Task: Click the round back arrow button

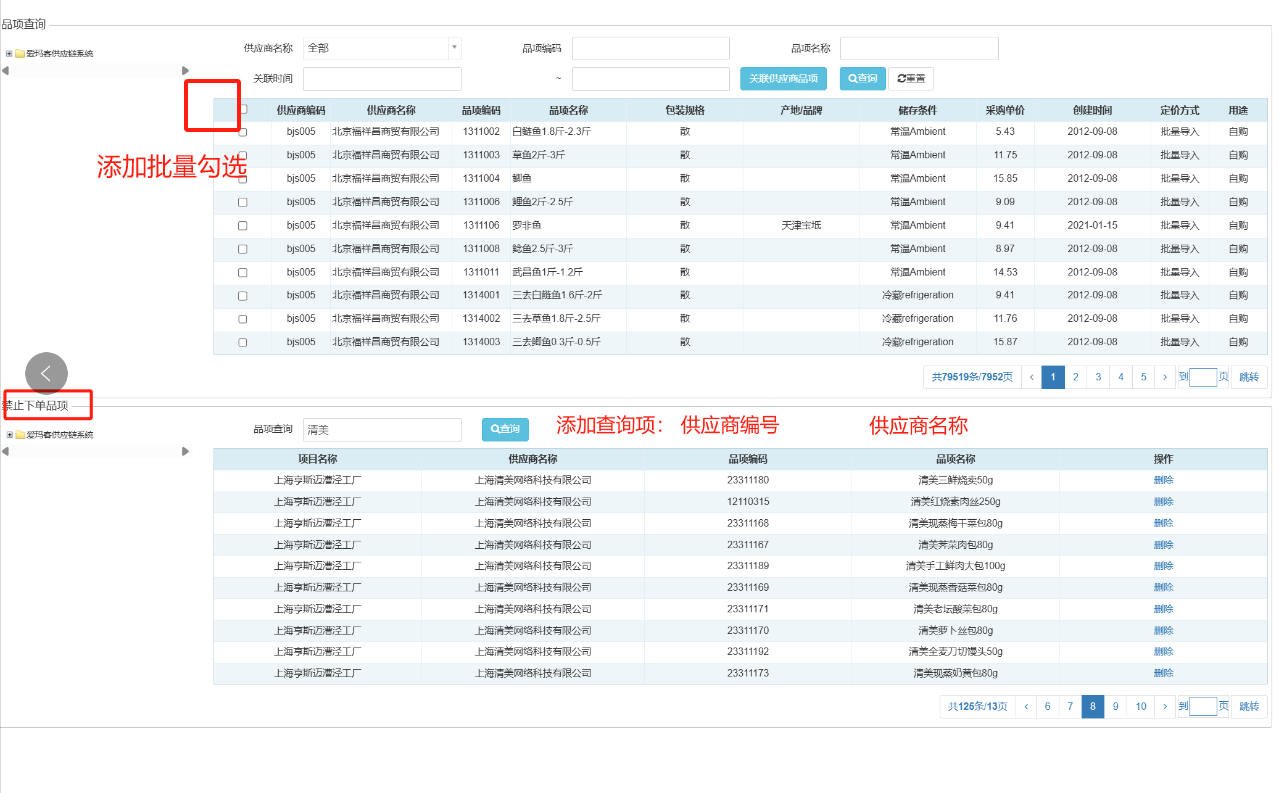Action: [46, 373]
